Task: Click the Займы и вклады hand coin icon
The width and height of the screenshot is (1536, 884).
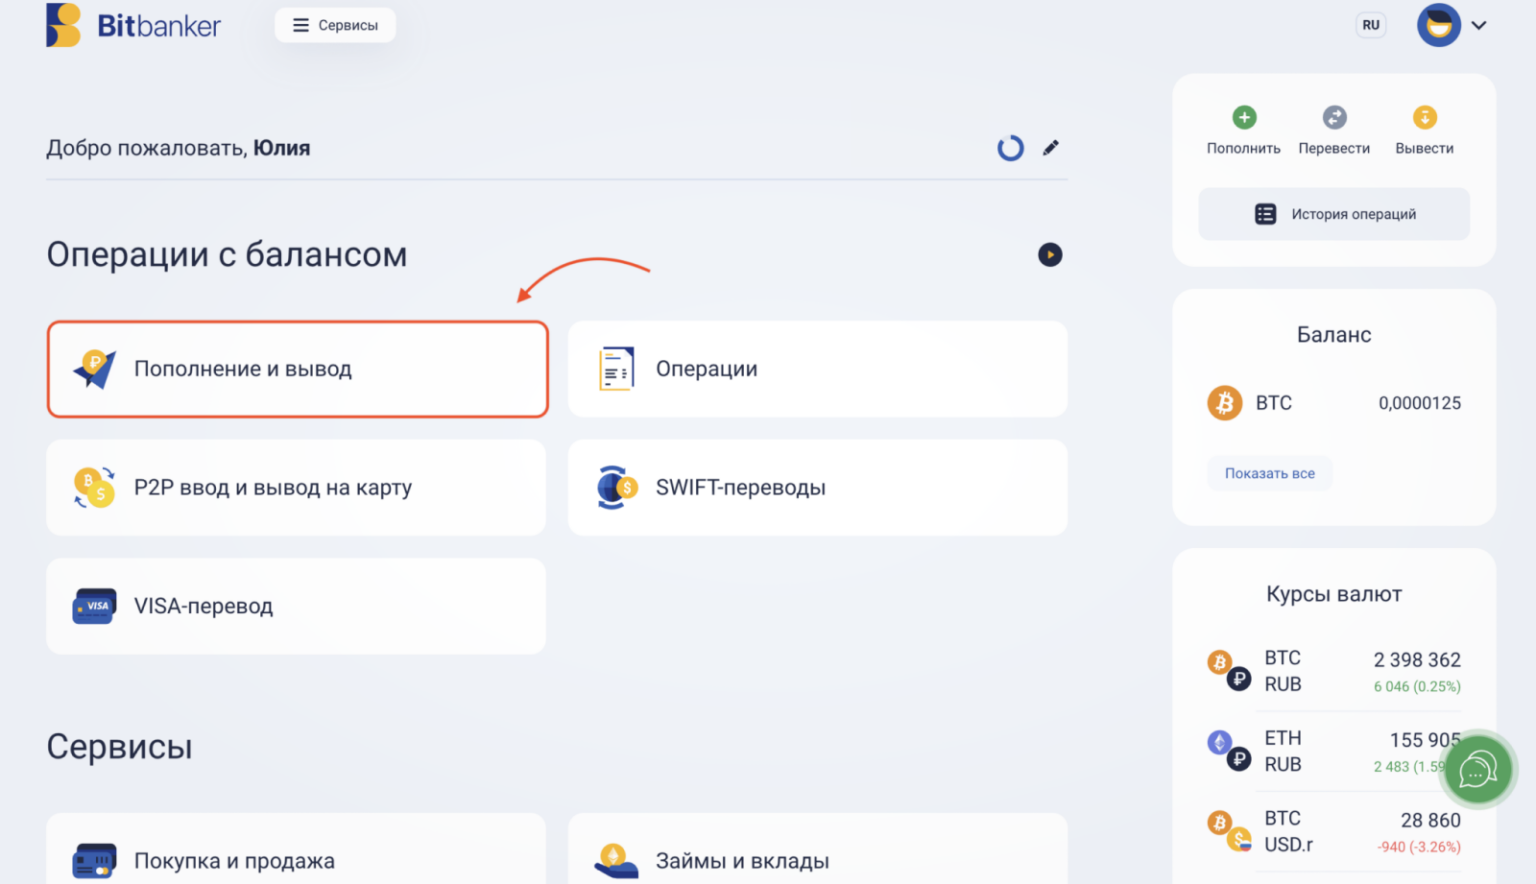Action: pos(616,861)
